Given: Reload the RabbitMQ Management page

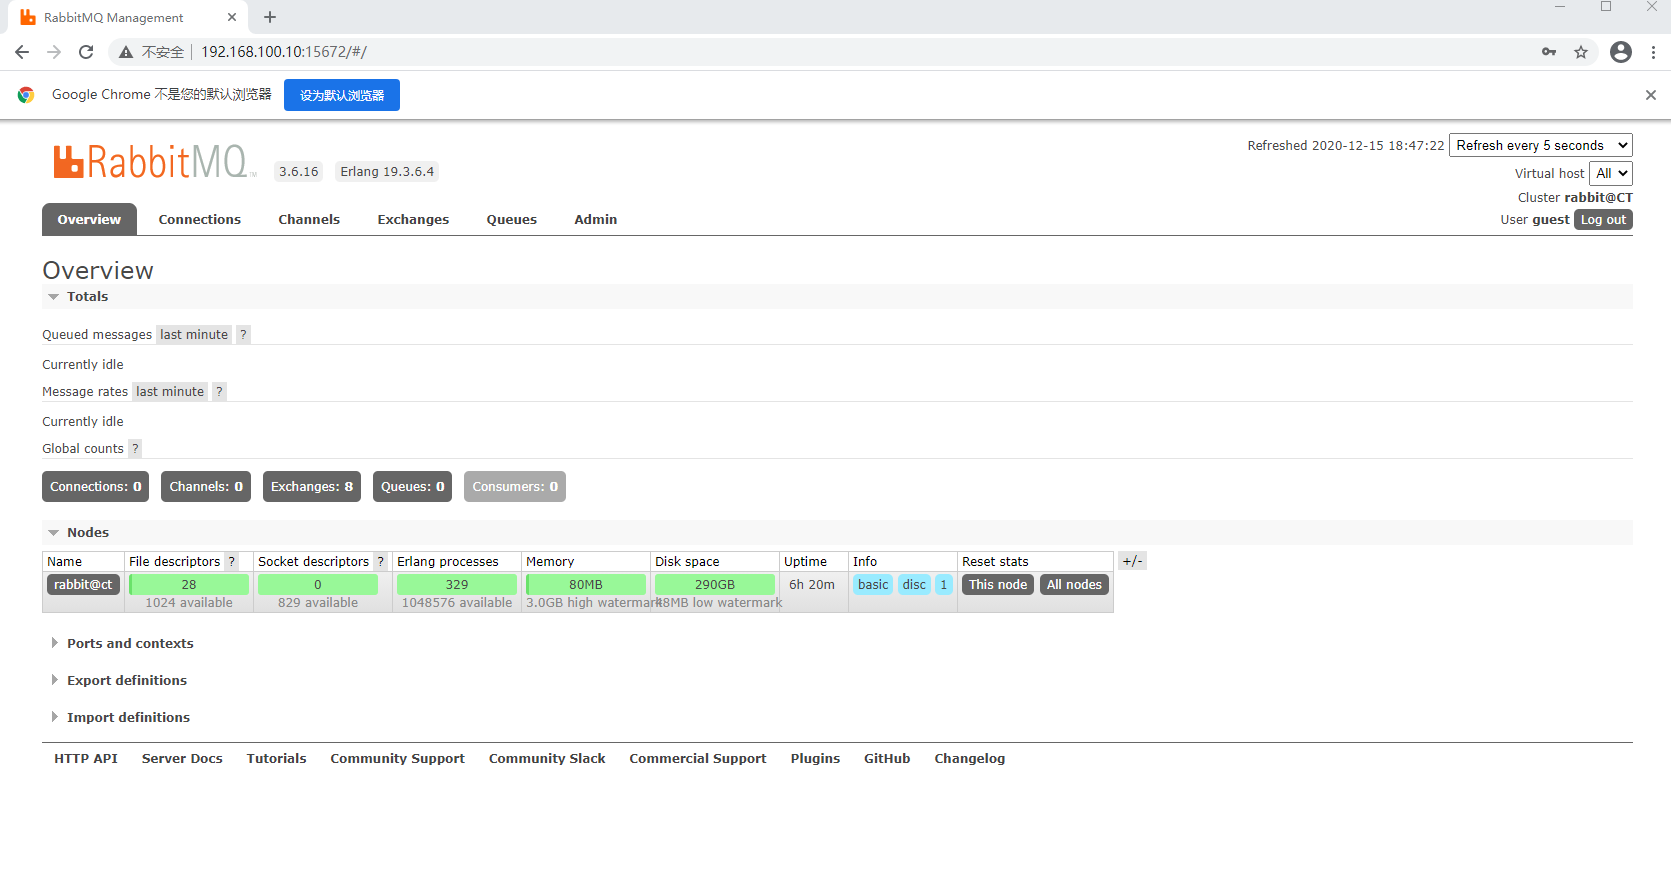Looking at the screenshot, I should [x=86, y=52].
